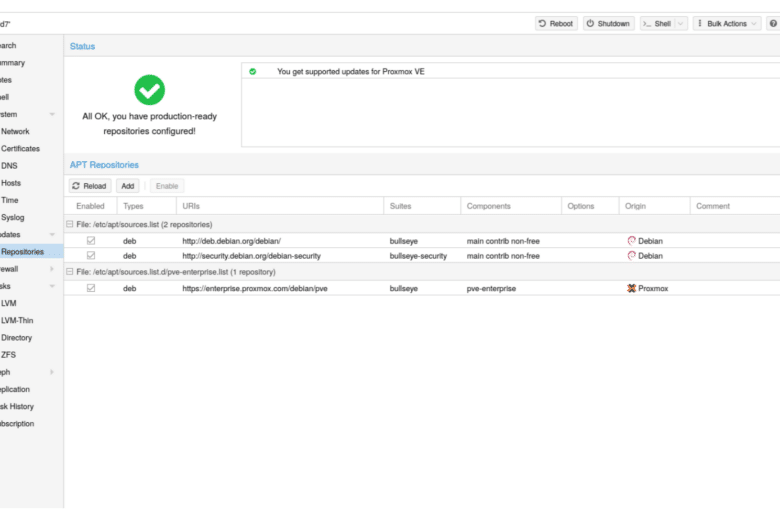Viewport: 780px width, 516px height.
Task: Open the Shell dropdown arrow
Action: [x=681, y=23]
